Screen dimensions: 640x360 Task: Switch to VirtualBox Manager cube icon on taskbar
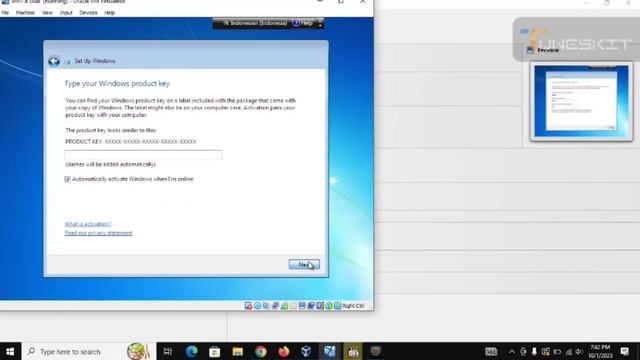(307, 351)
